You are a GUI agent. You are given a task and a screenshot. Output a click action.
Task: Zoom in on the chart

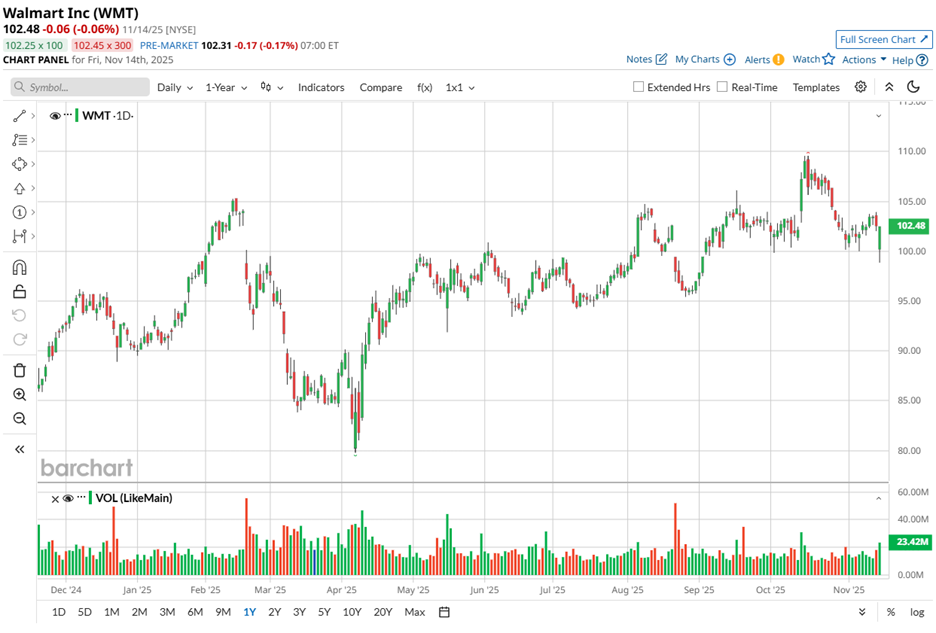[x=19, y=395]
